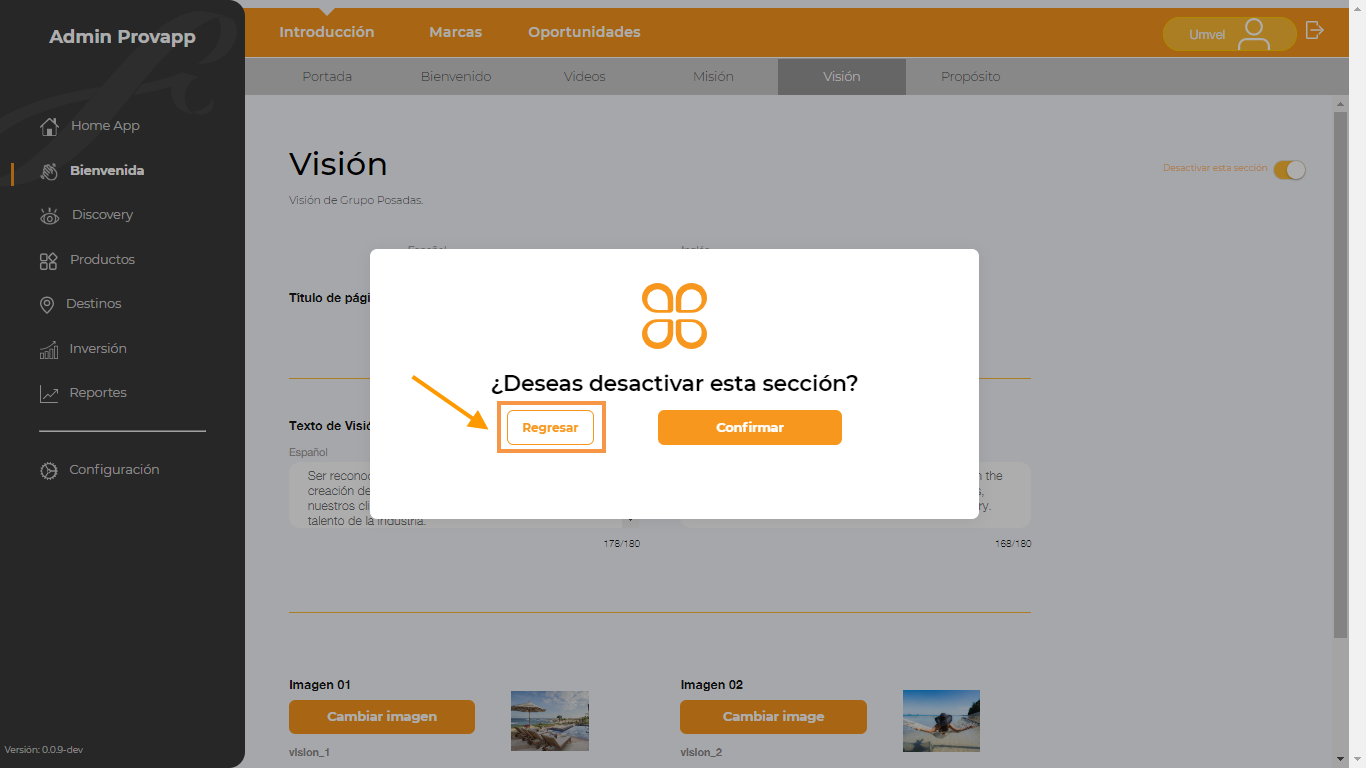Open Home App in sidebar
Viewport: 1366px width, 768px height.
pos(105,126)
